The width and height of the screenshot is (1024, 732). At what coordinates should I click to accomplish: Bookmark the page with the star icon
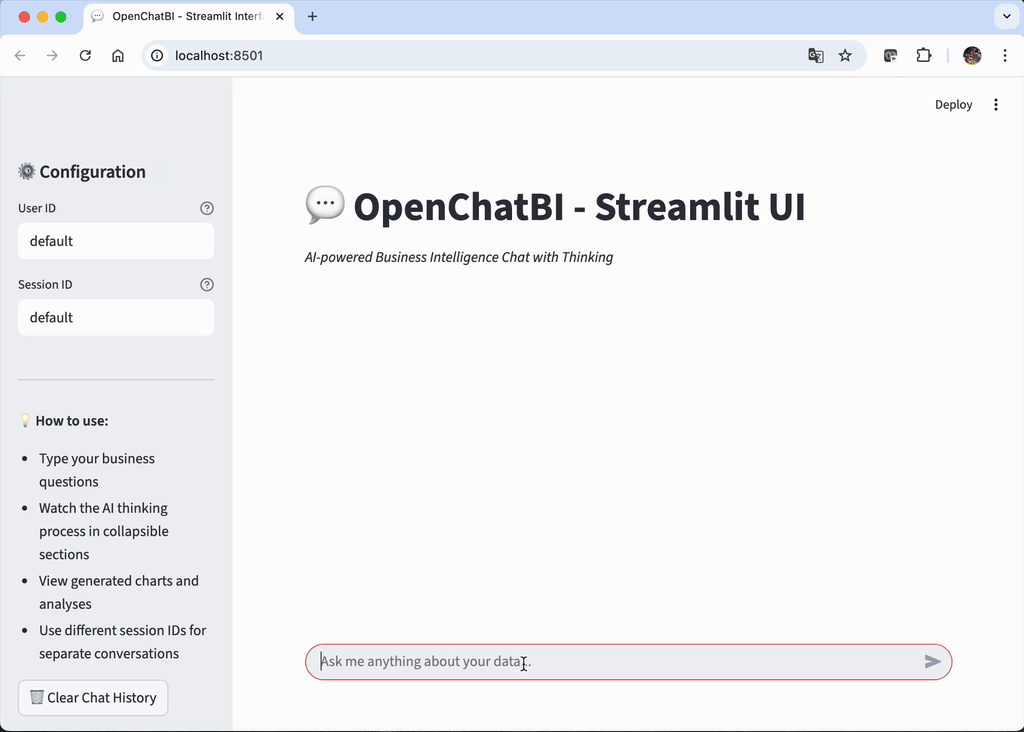pyautogui.click(x=846, y=56)
